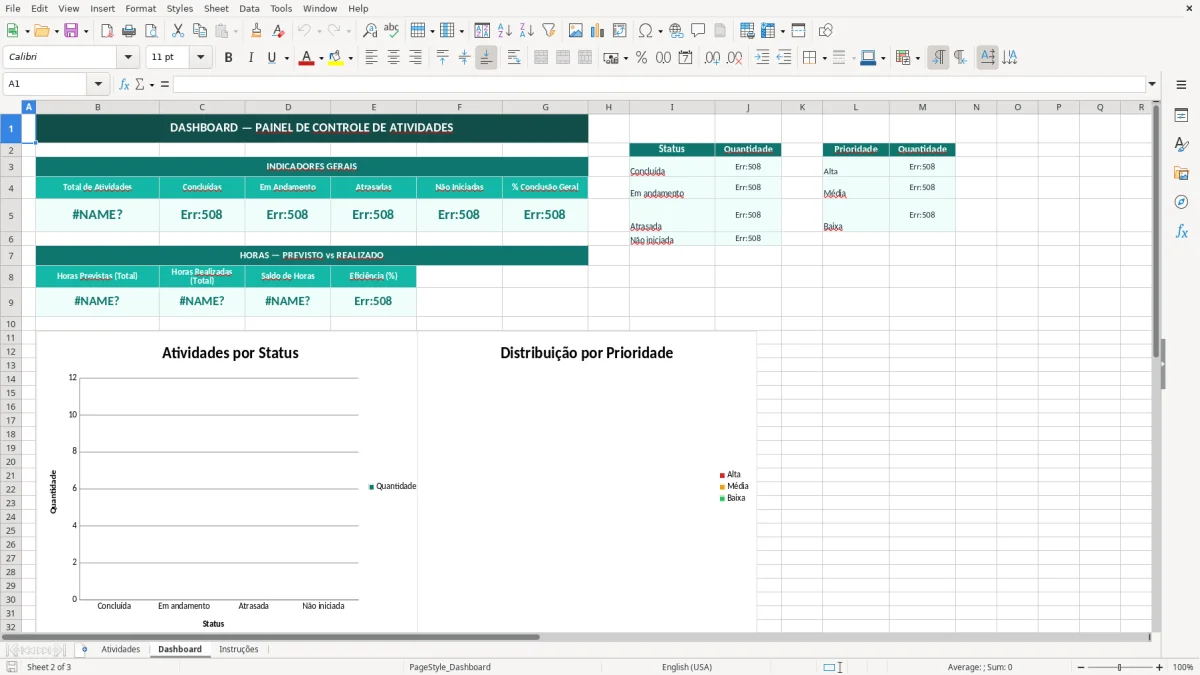This screenshot has height=675, width=1200.
Task: Click the Spelling check icon
Action: (392, 31)
